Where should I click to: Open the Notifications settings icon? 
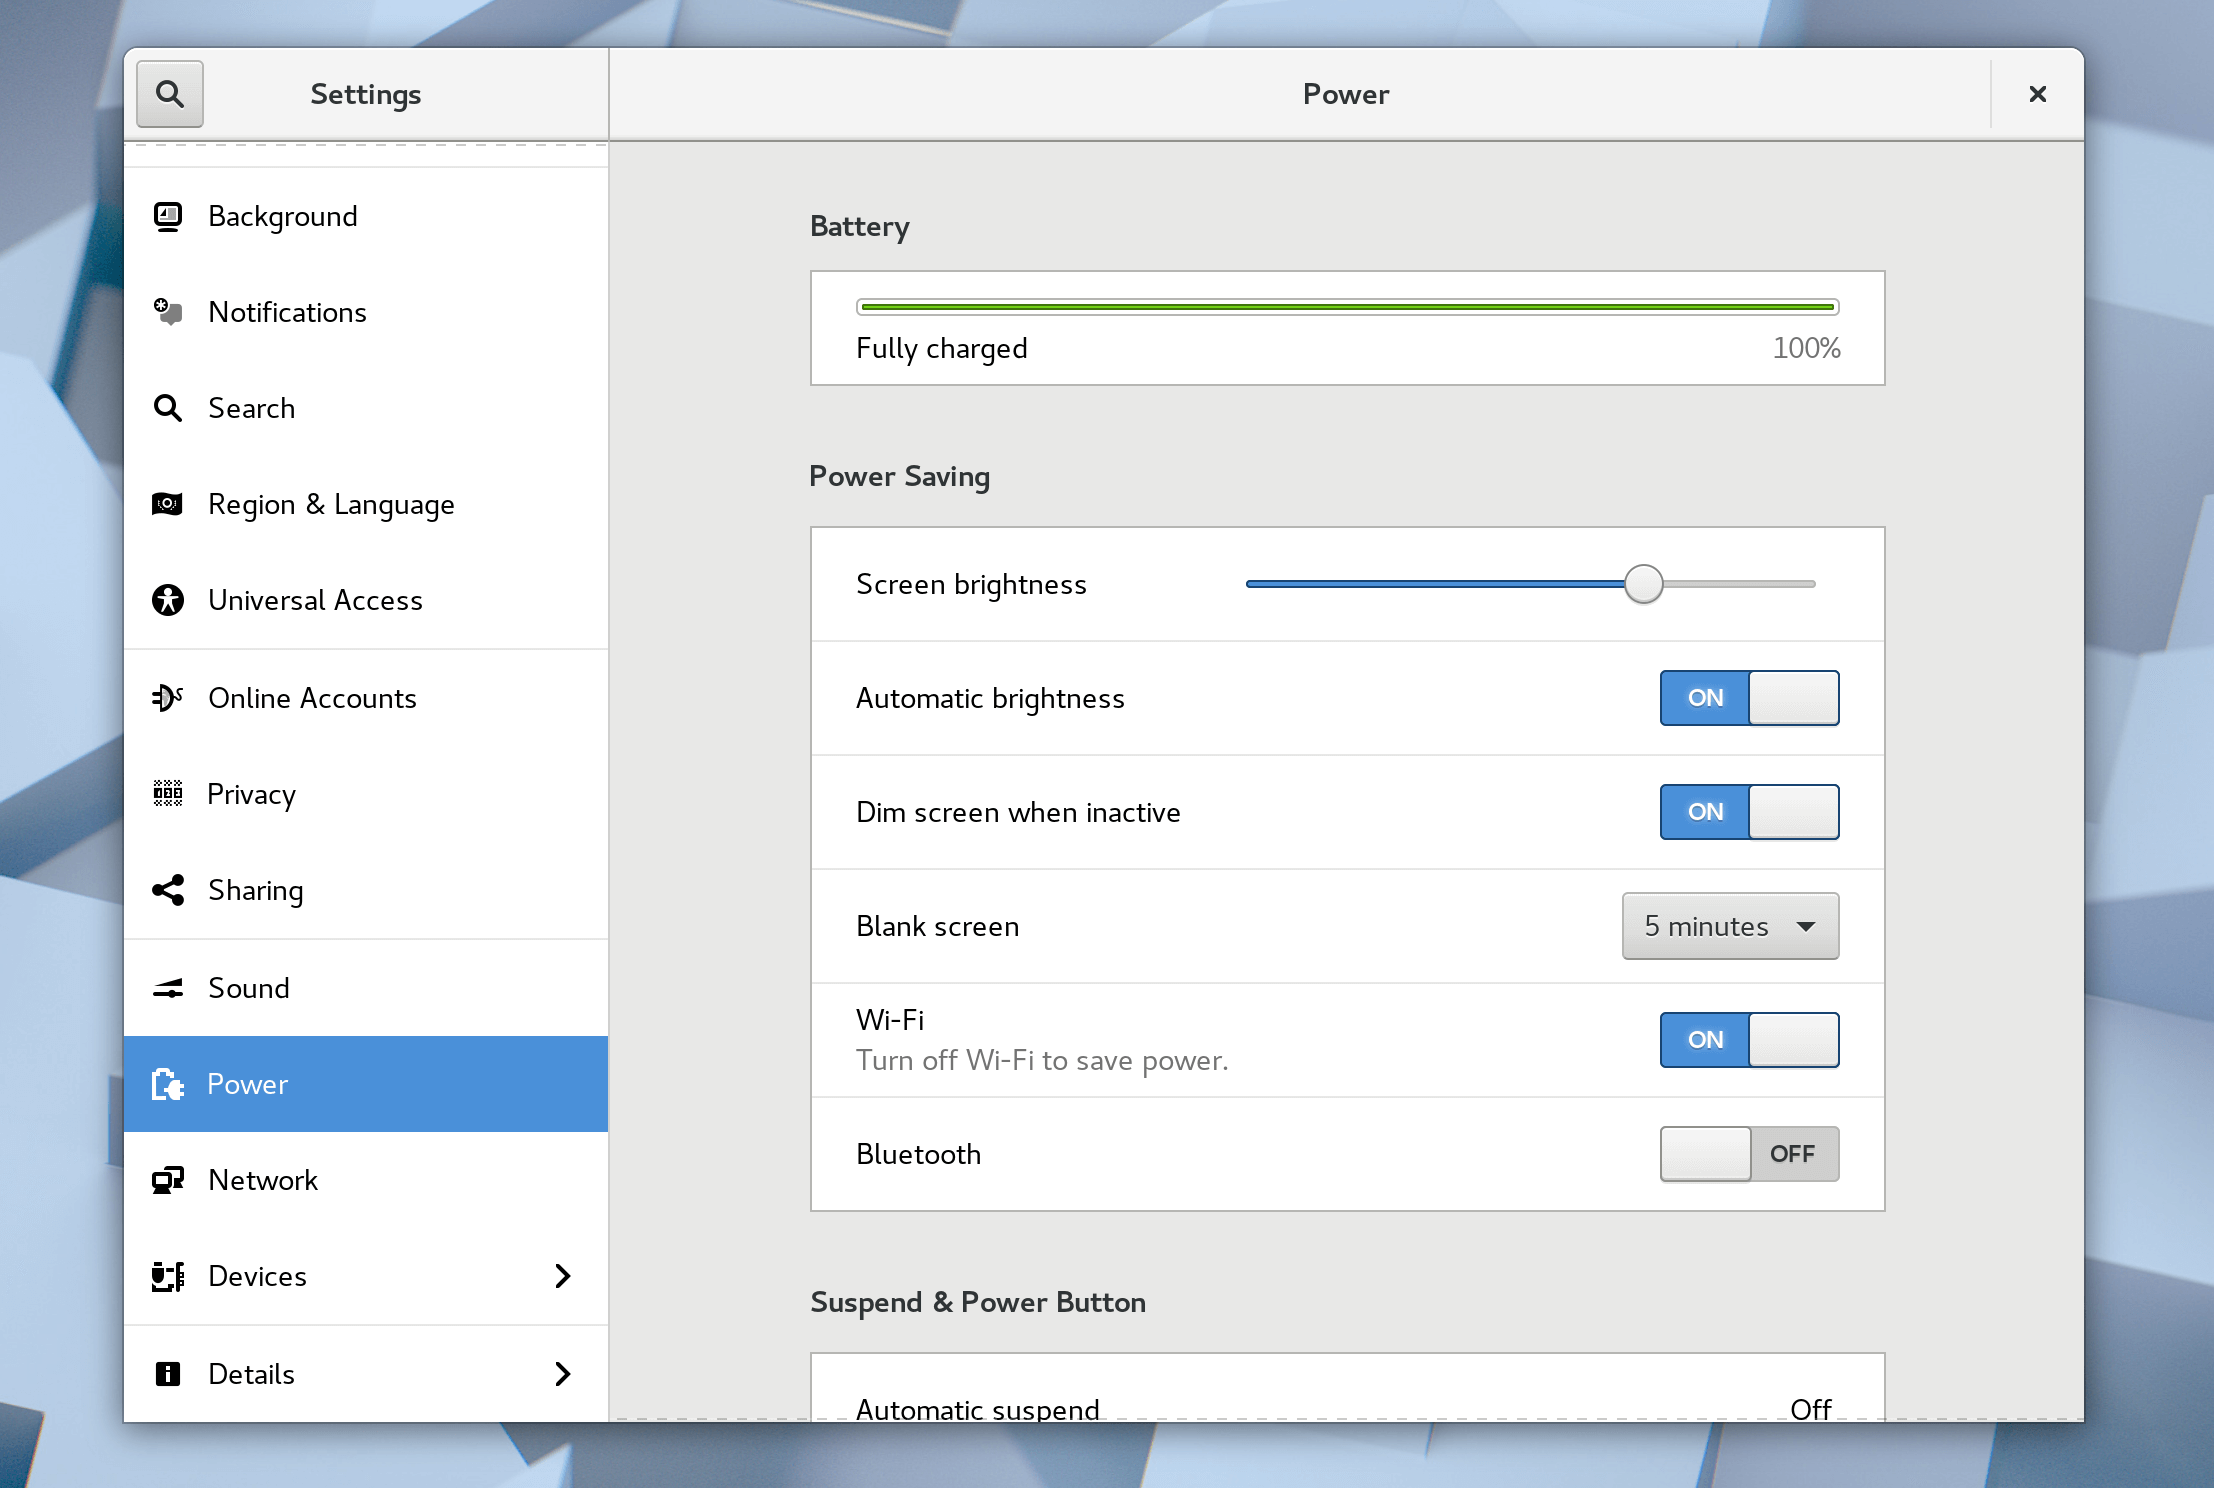(168, 312)
